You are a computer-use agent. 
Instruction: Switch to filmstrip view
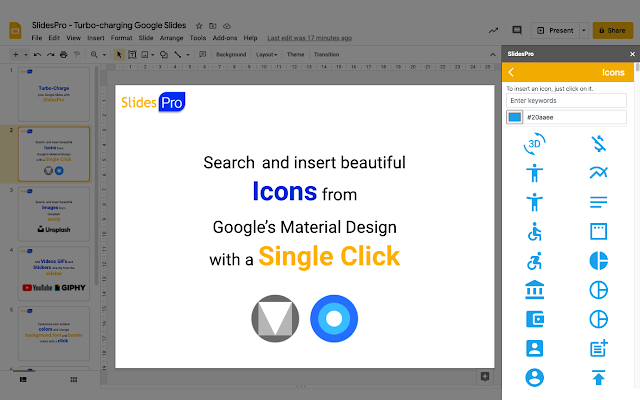tap(23, 380)
